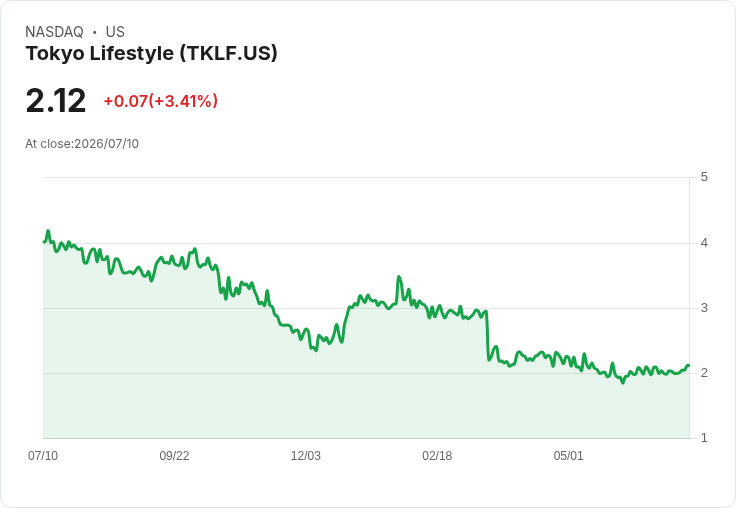Screen dimensions: 736x508
Task: Click the 2 price axis label
Action: tap(704, 373)
